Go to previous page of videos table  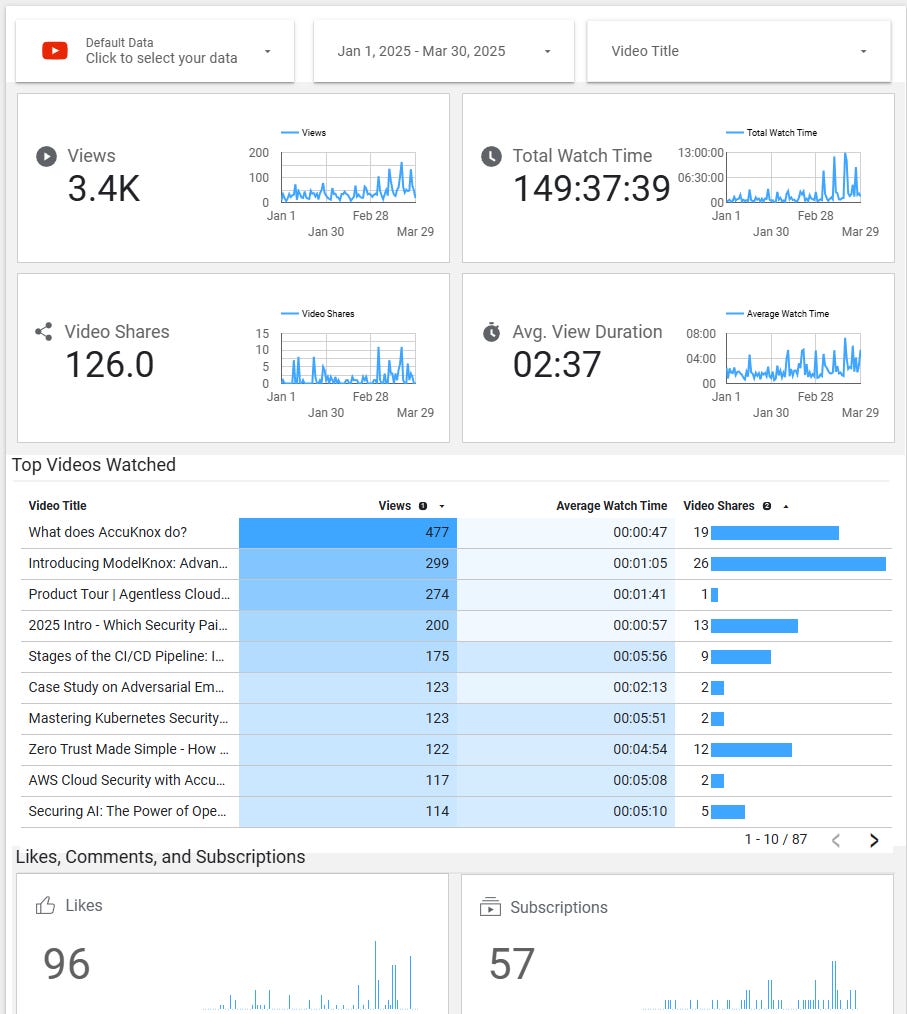pos(836,840)
